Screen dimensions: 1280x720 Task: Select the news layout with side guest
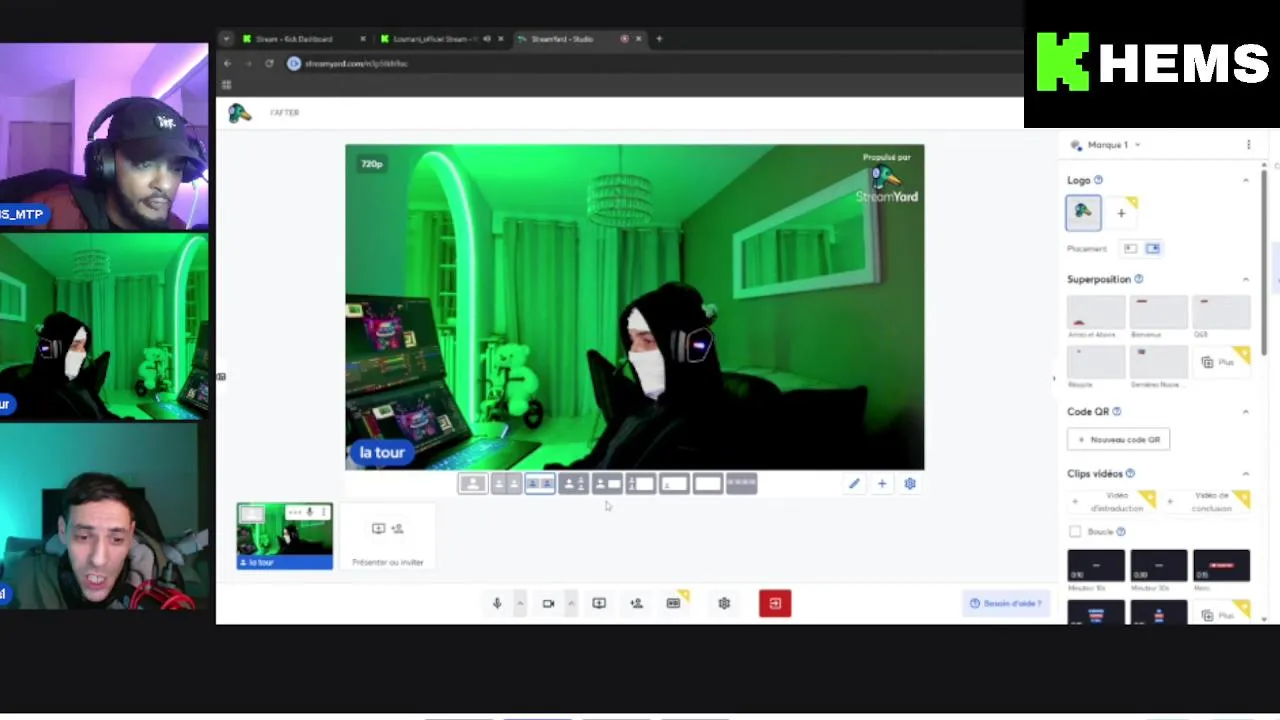click(607, 485)
